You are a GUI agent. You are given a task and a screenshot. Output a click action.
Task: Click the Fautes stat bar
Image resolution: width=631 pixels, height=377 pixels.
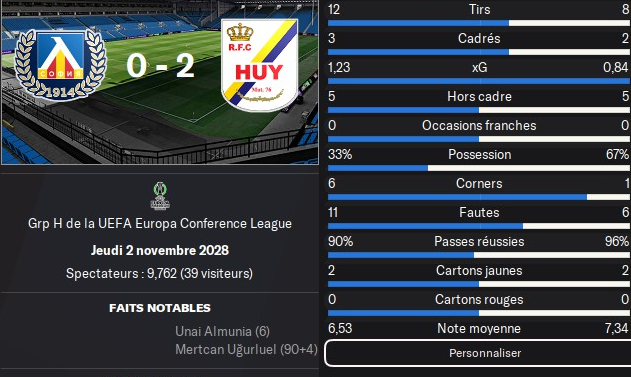pos(479,226)
